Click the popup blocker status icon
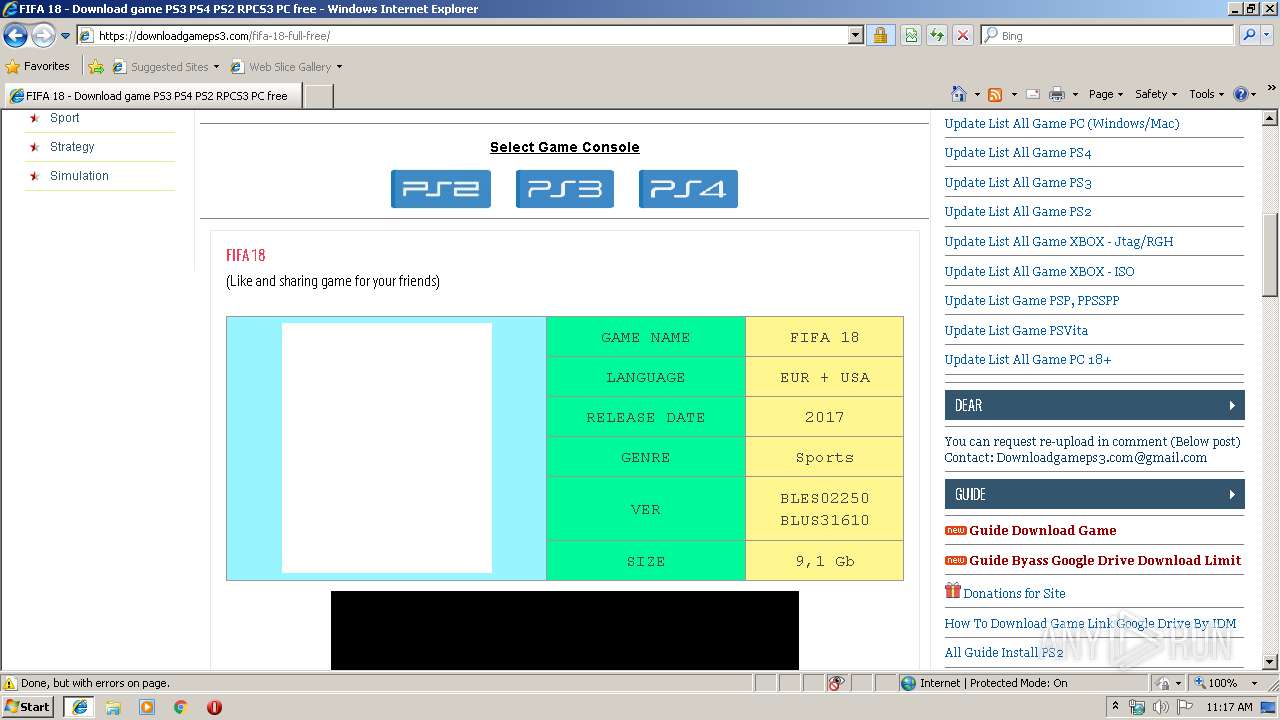 point(837,683)
